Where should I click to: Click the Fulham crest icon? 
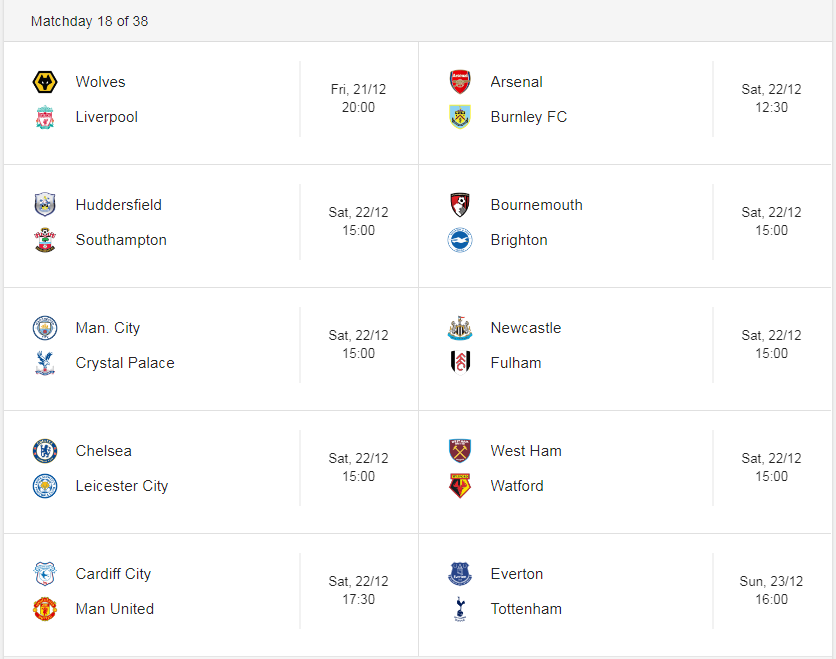click(460, 363)
